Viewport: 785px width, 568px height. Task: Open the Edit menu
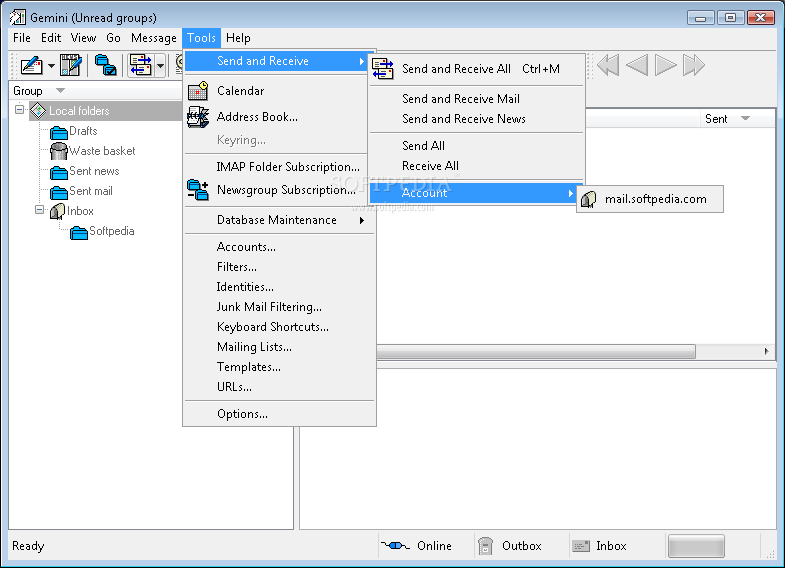click(51, 38)
